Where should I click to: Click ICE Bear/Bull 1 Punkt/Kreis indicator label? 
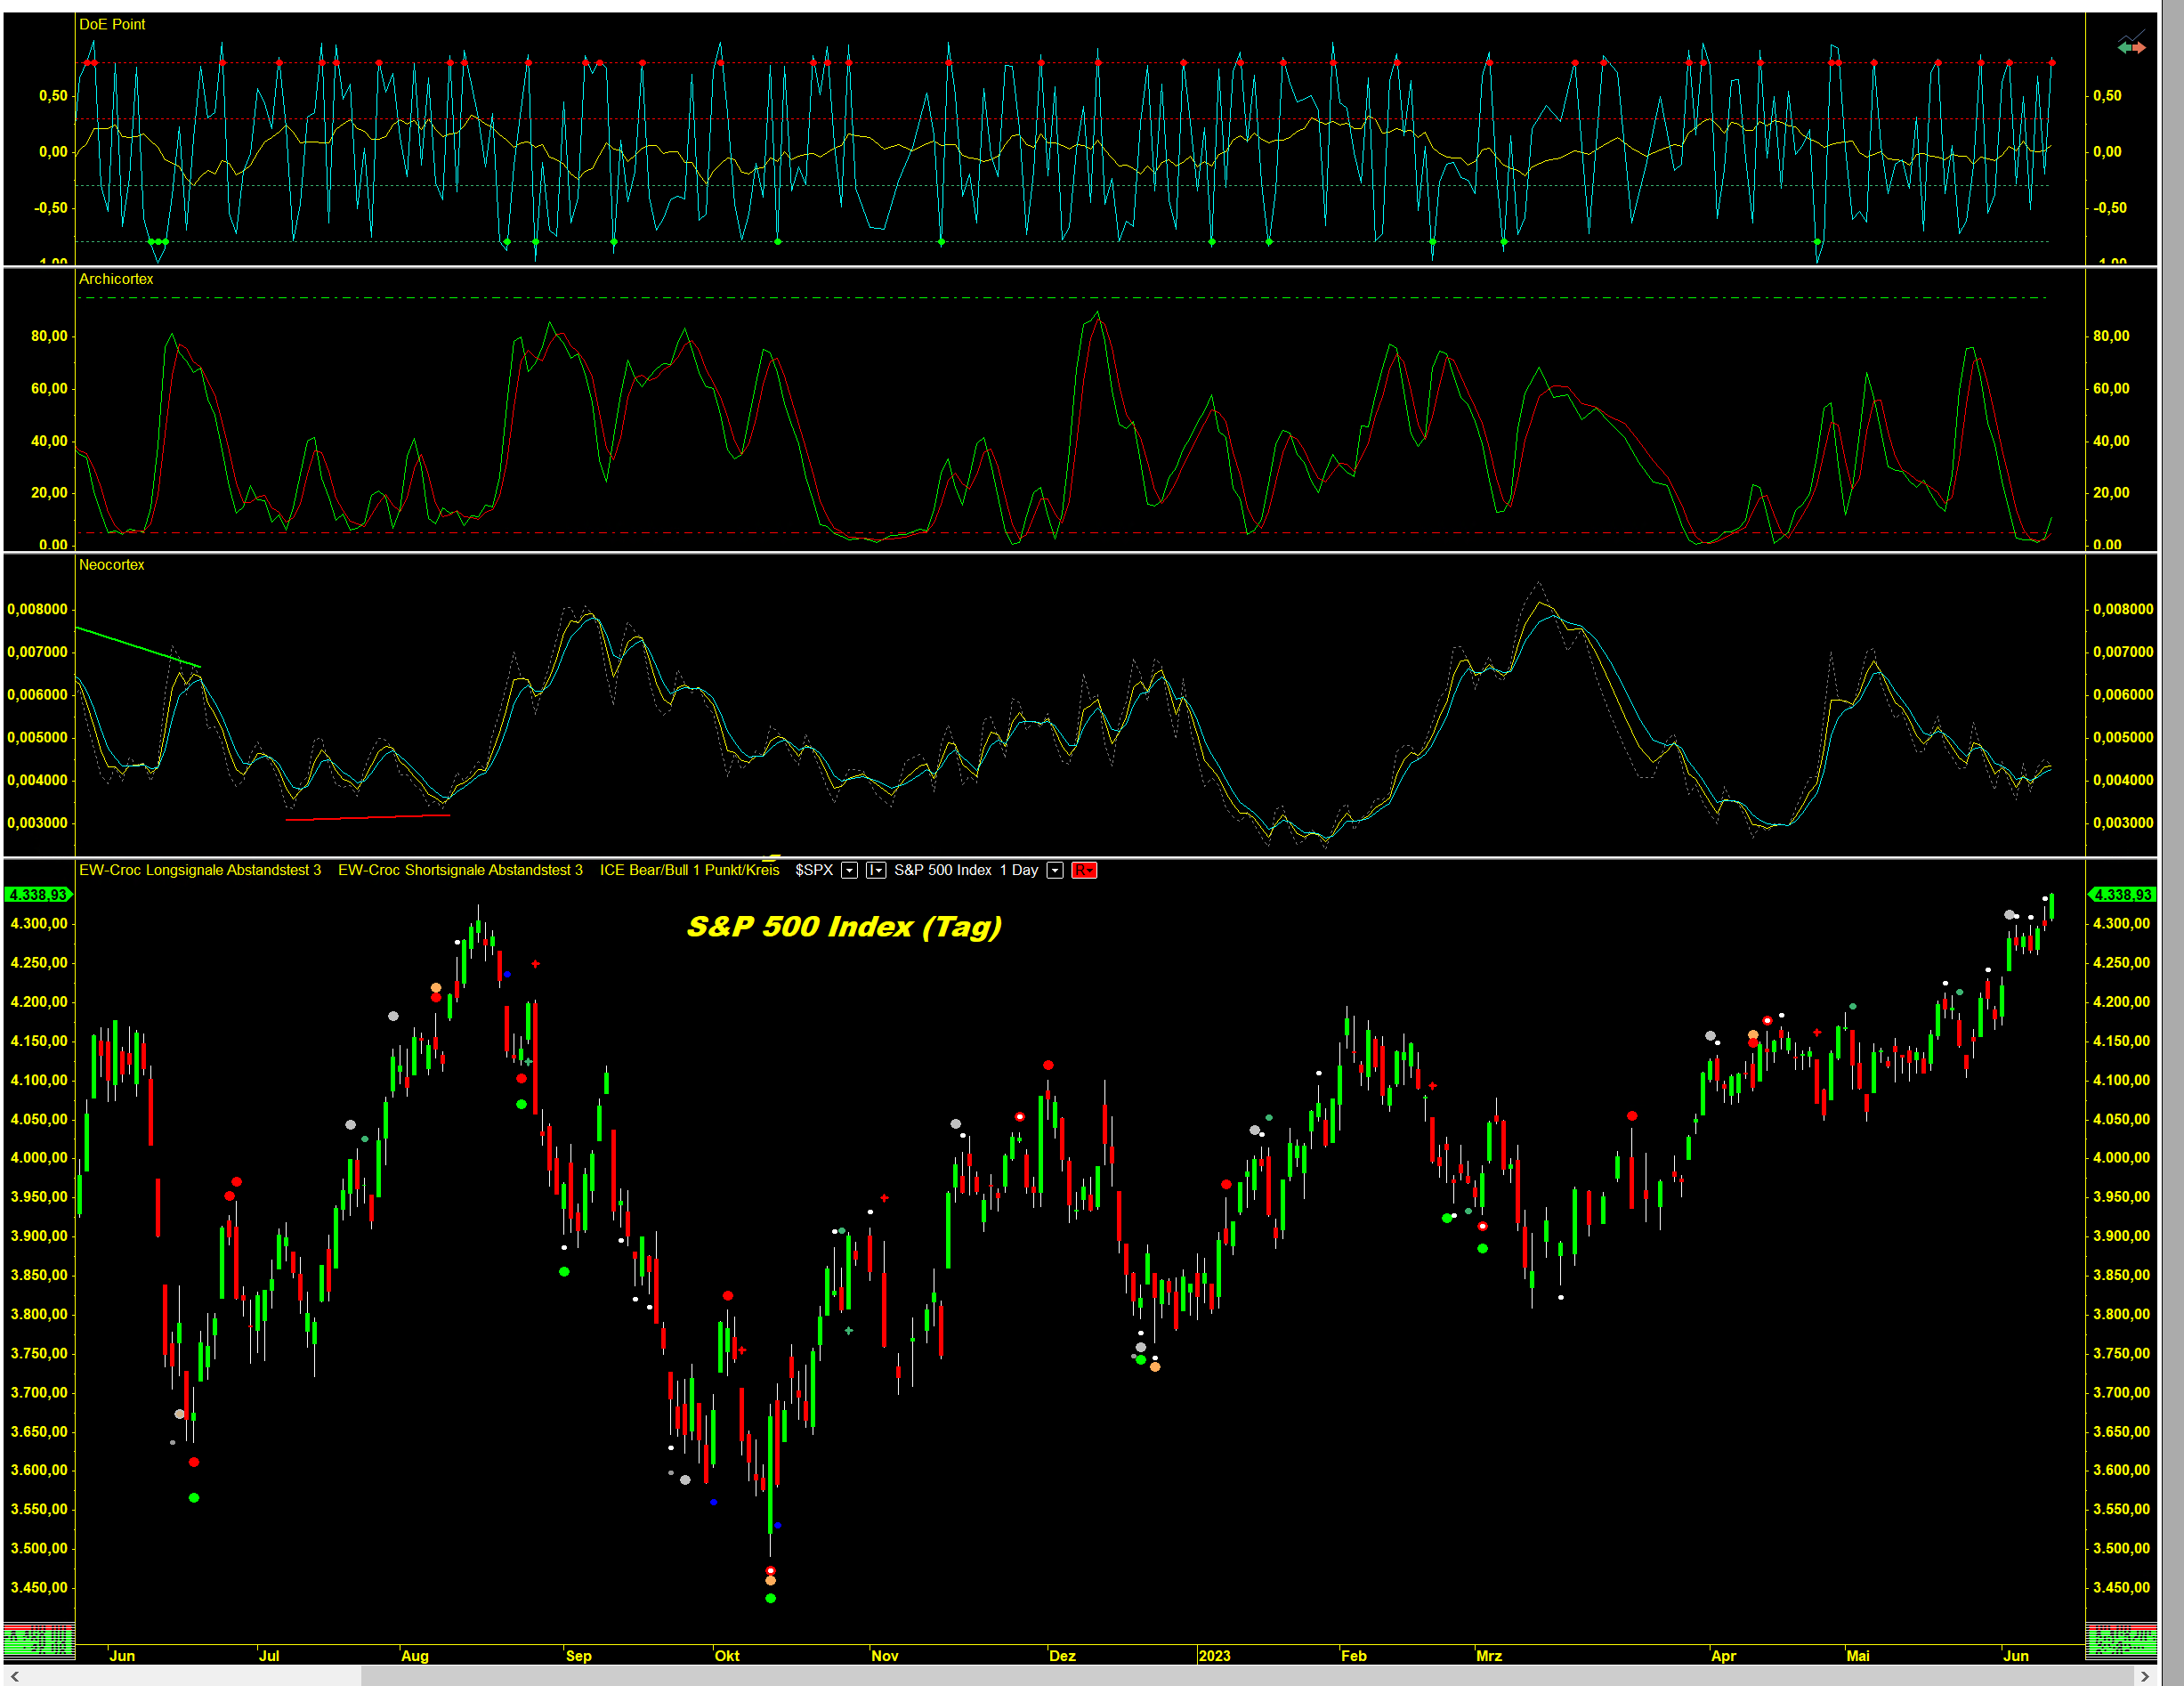(689, 870)
